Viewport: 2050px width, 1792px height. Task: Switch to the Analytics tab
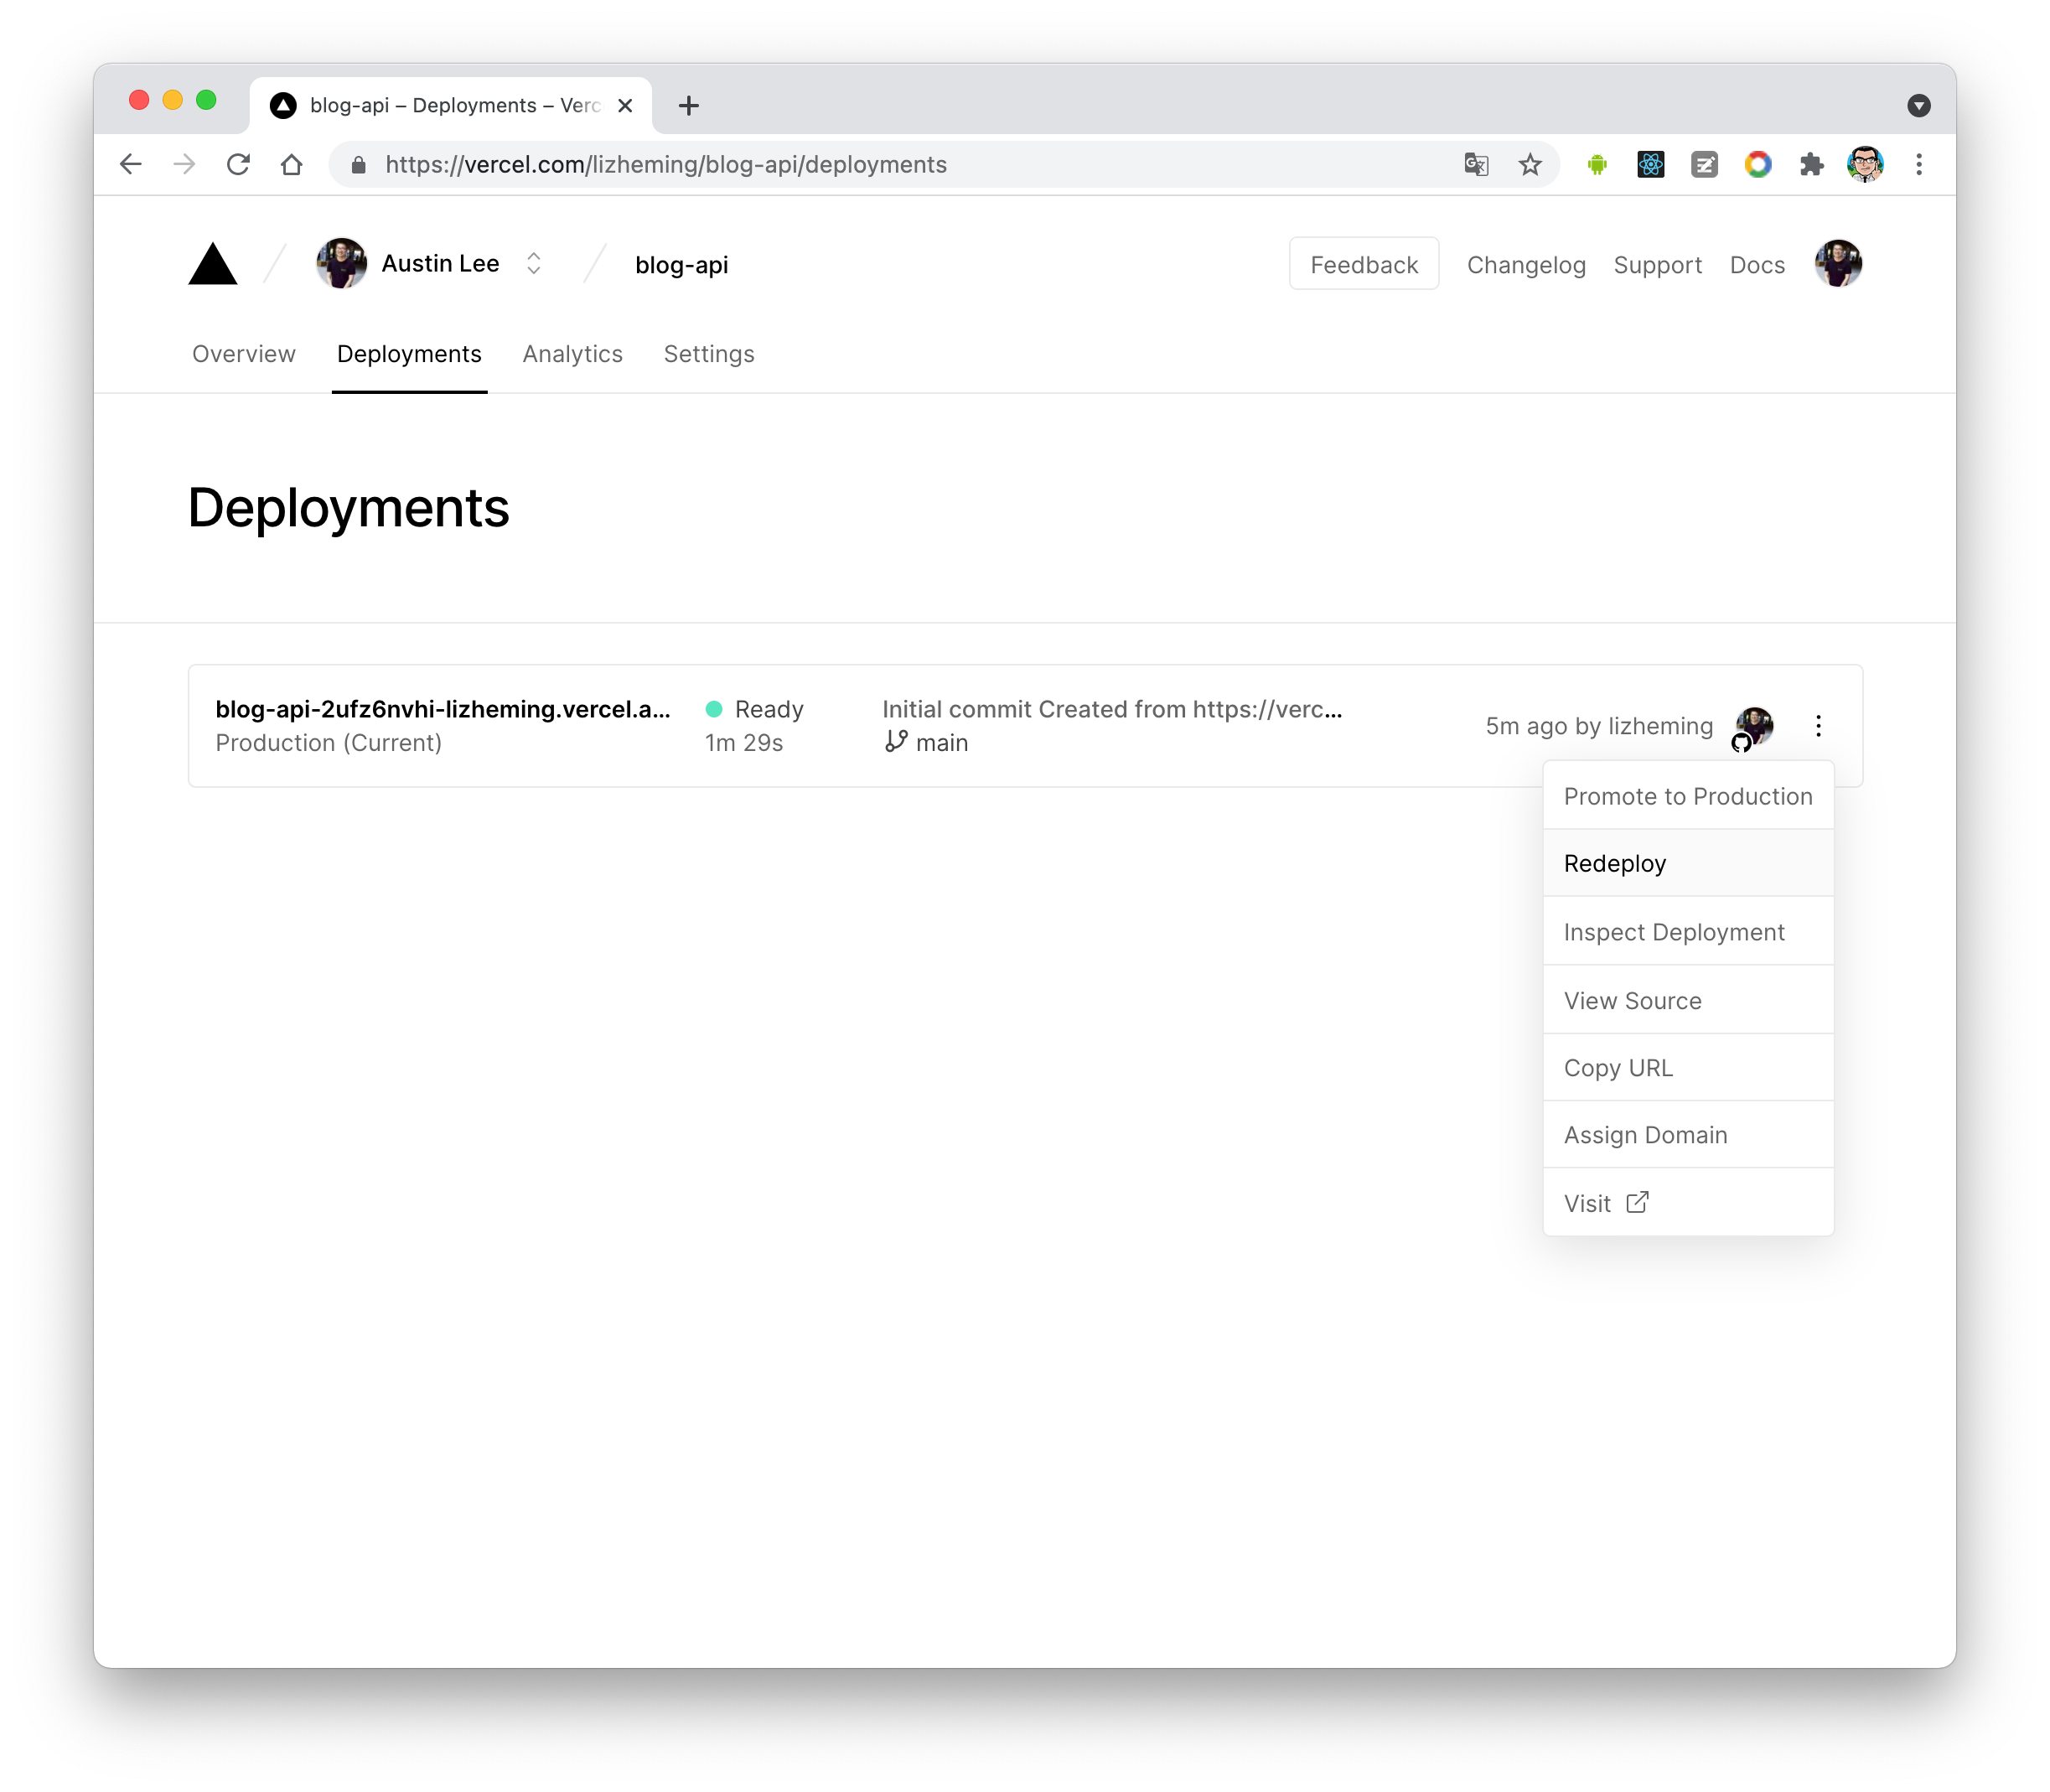pos(572,354)
